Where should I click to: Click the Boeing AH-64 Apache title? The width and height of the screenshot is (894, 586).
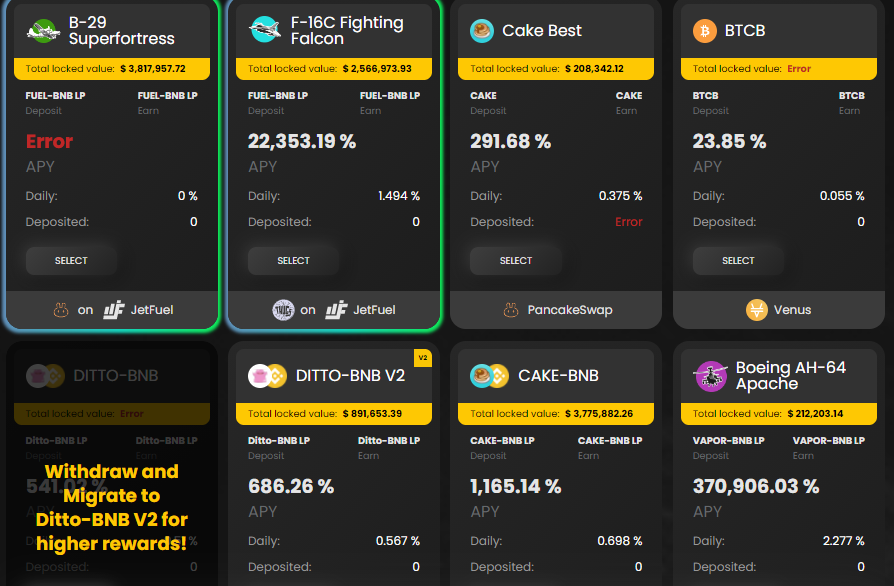[x=790, y=376]
